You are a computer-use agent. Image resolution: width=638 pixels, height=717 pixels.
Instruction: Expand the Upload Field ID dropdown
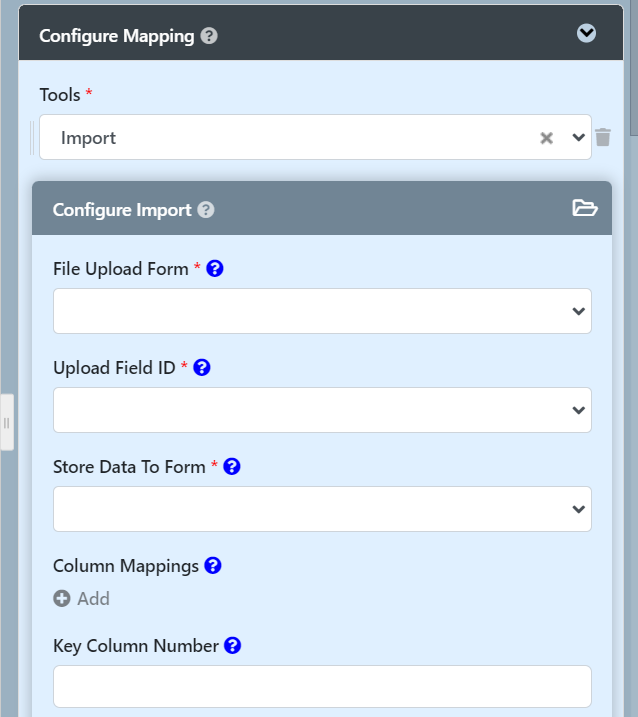point(321,410)
